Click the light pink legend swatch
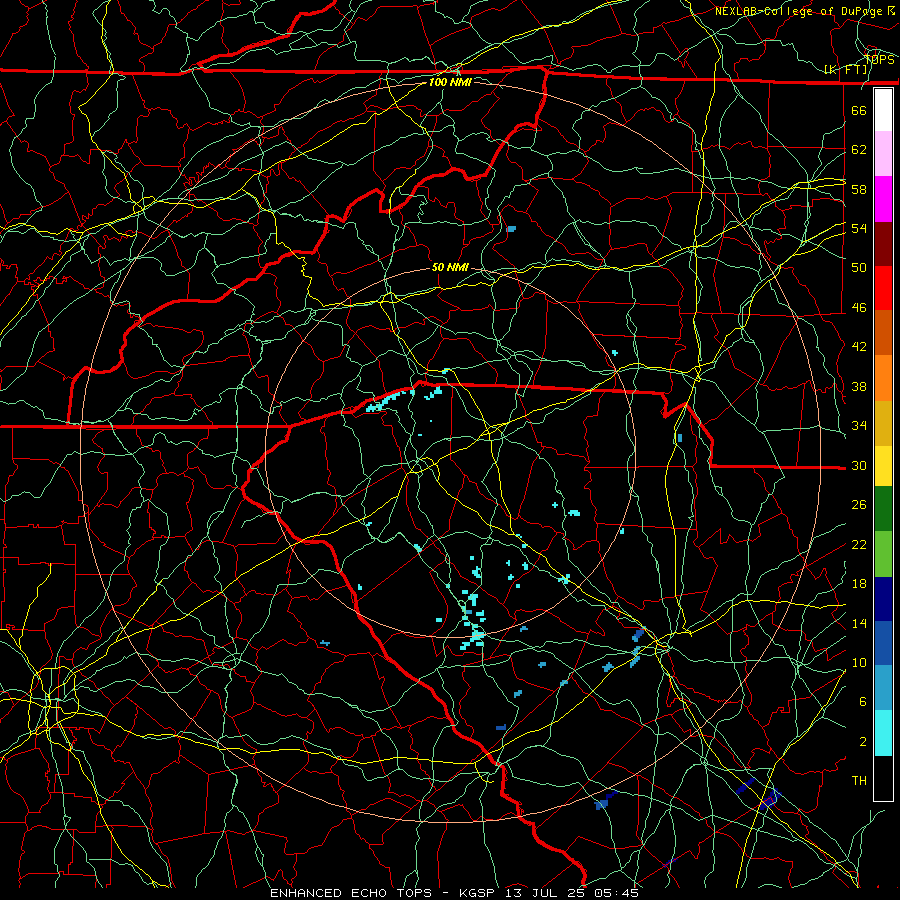The height and width of the screenshot is (900, 900). tap(883, 154)
